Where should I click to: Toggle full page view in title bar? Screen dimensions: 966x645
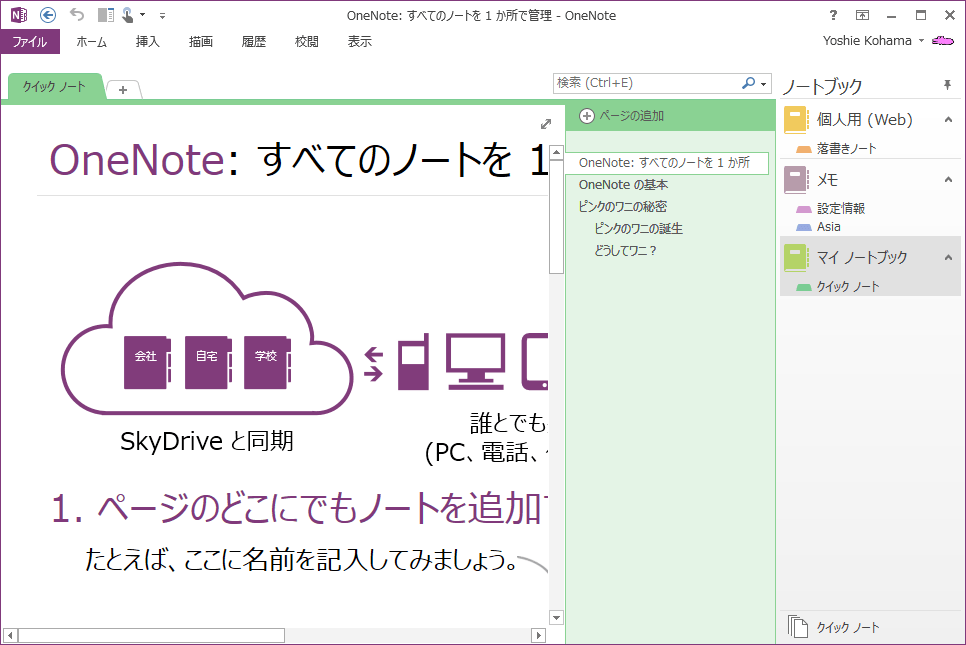pos(862,15)
